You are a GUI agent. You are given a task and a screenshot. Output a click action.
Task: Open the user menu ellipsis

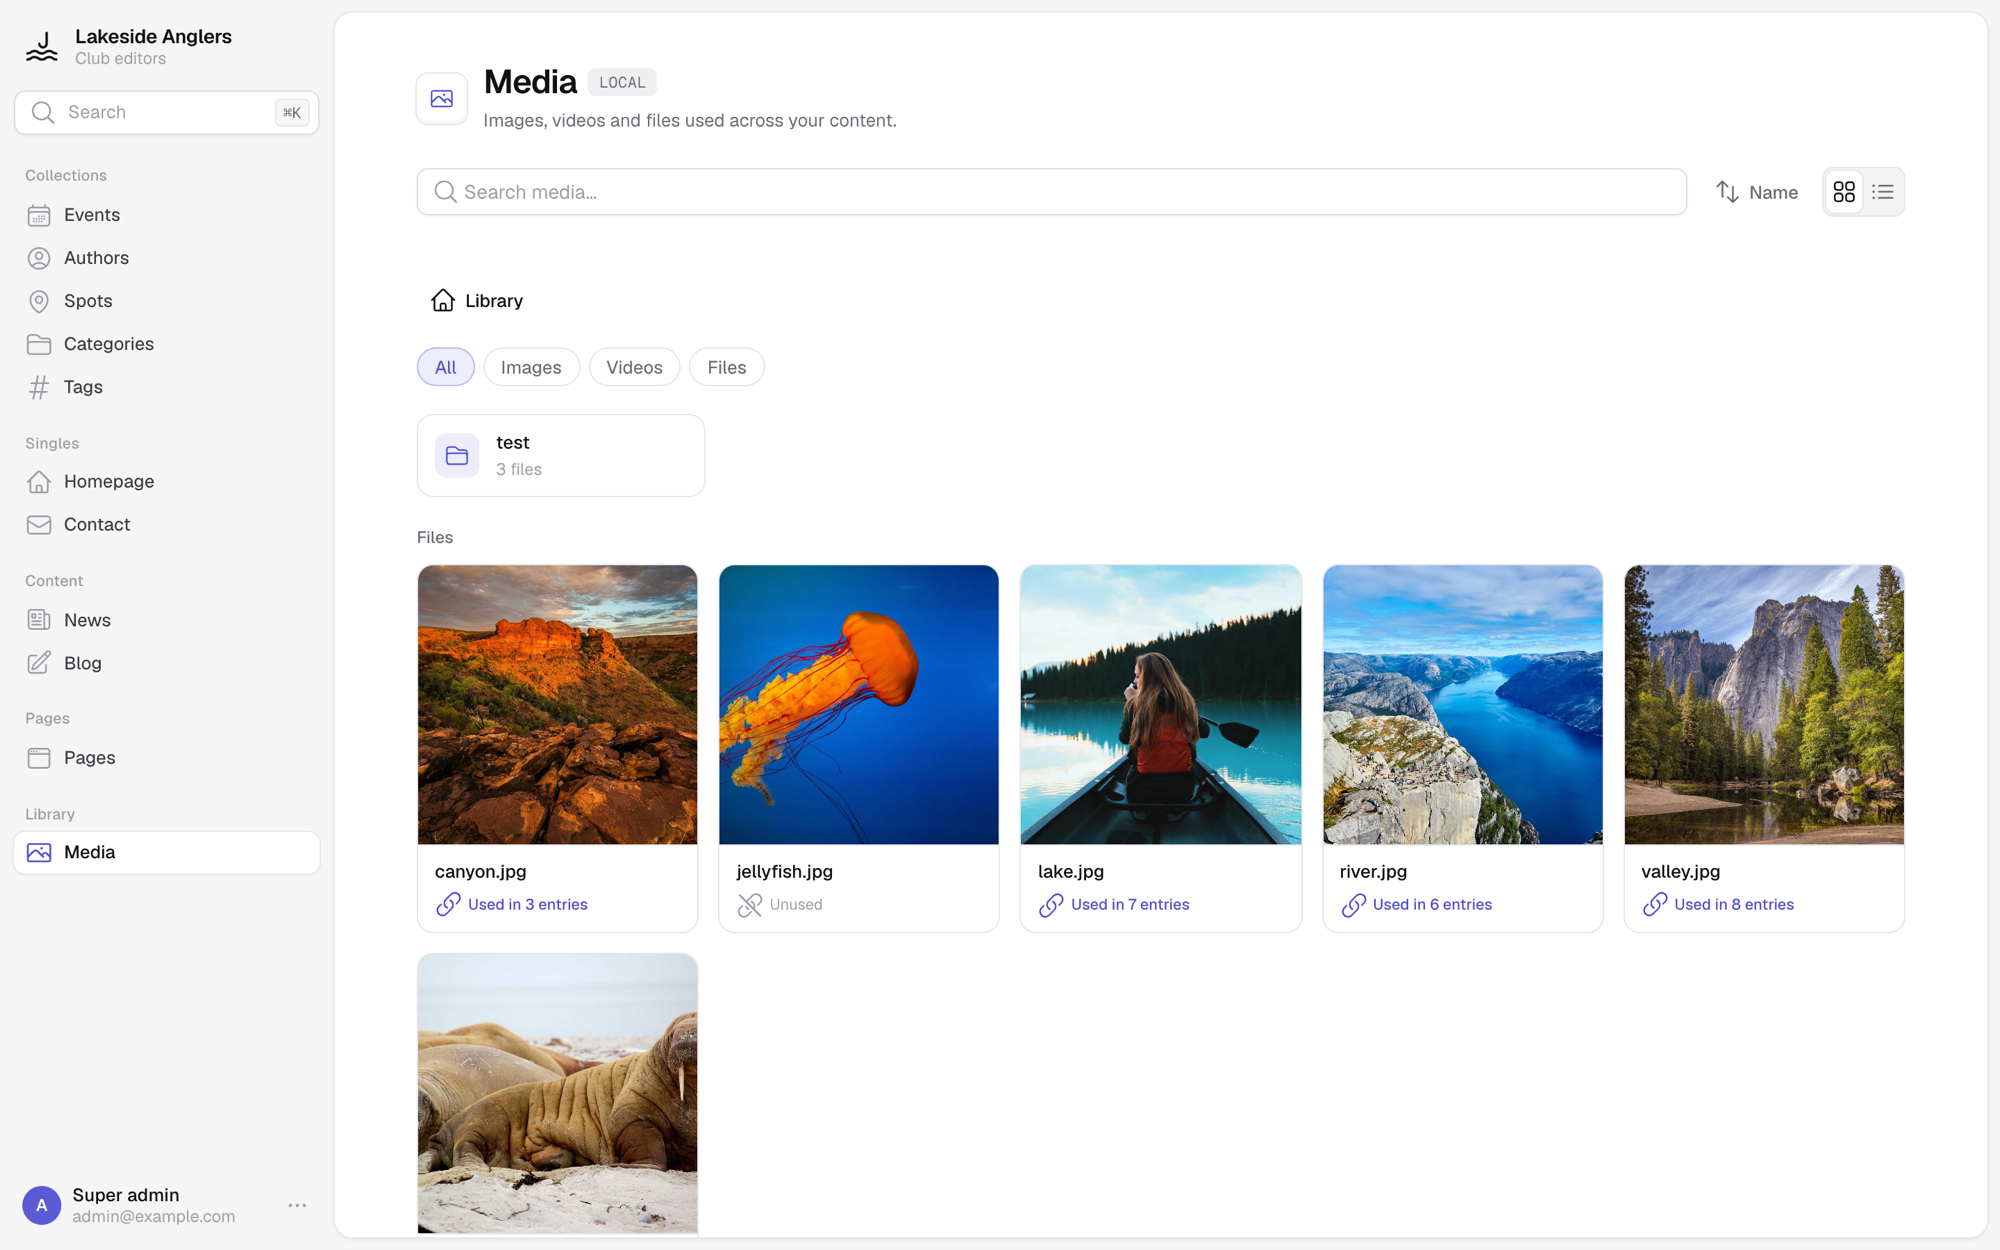point(297,1205)
